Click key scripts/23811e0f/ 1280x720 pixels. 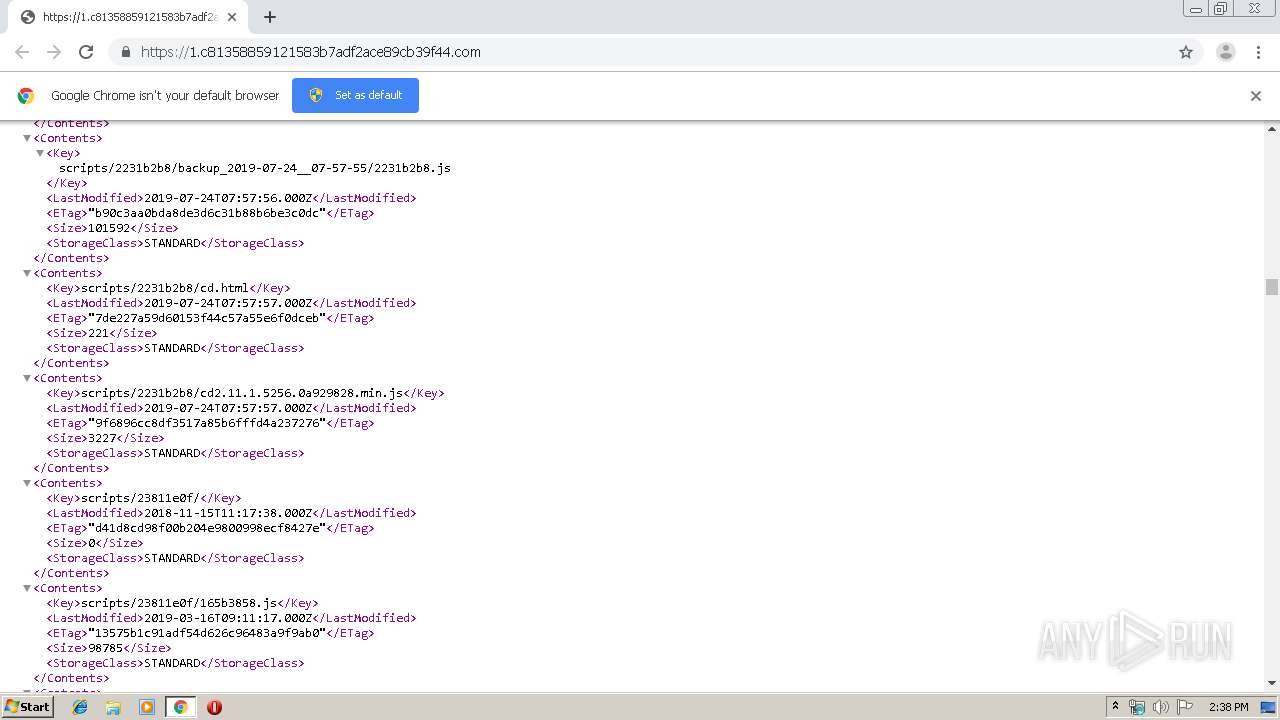pos(141,498)
